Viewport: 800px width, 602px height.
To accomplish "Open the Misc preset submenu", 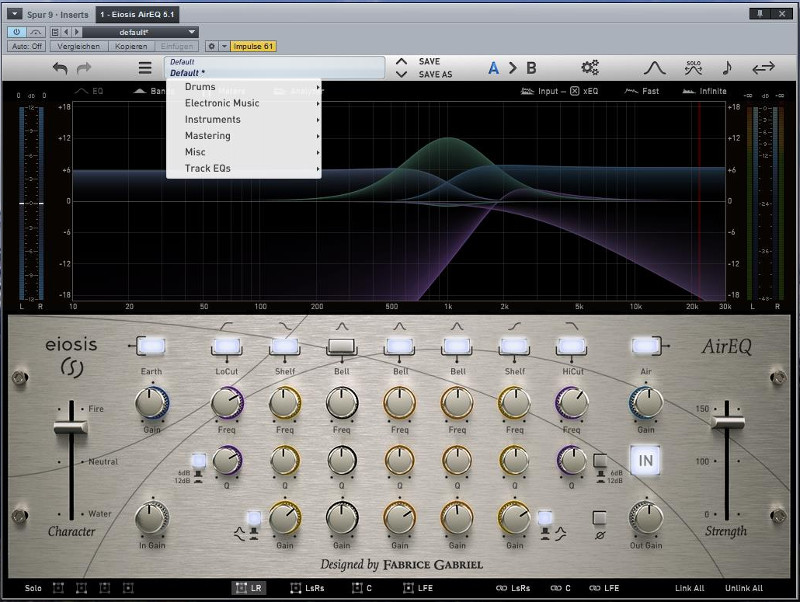I will point(244,152).
